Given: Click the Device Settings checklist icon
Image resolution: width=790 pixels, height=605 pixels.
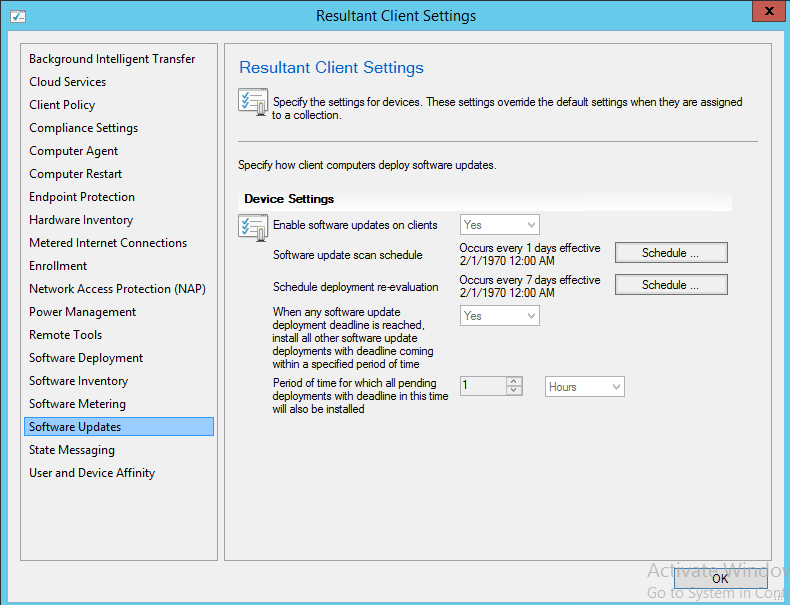Looking at the screenshot, I should coord(252,226).
